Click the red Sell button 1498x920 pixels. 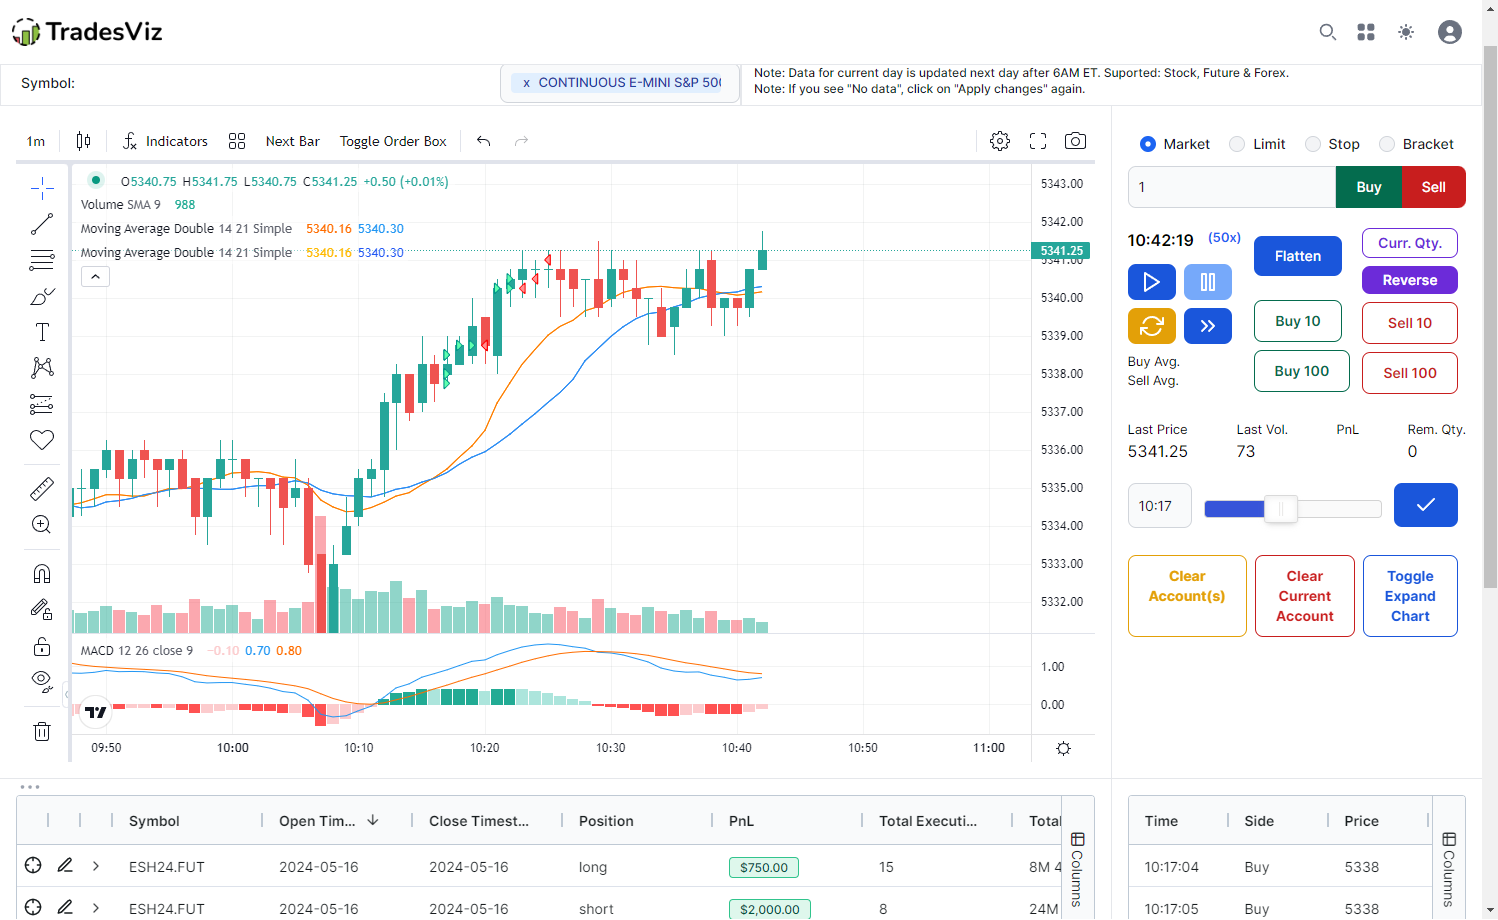click(x=1434, y=187)
